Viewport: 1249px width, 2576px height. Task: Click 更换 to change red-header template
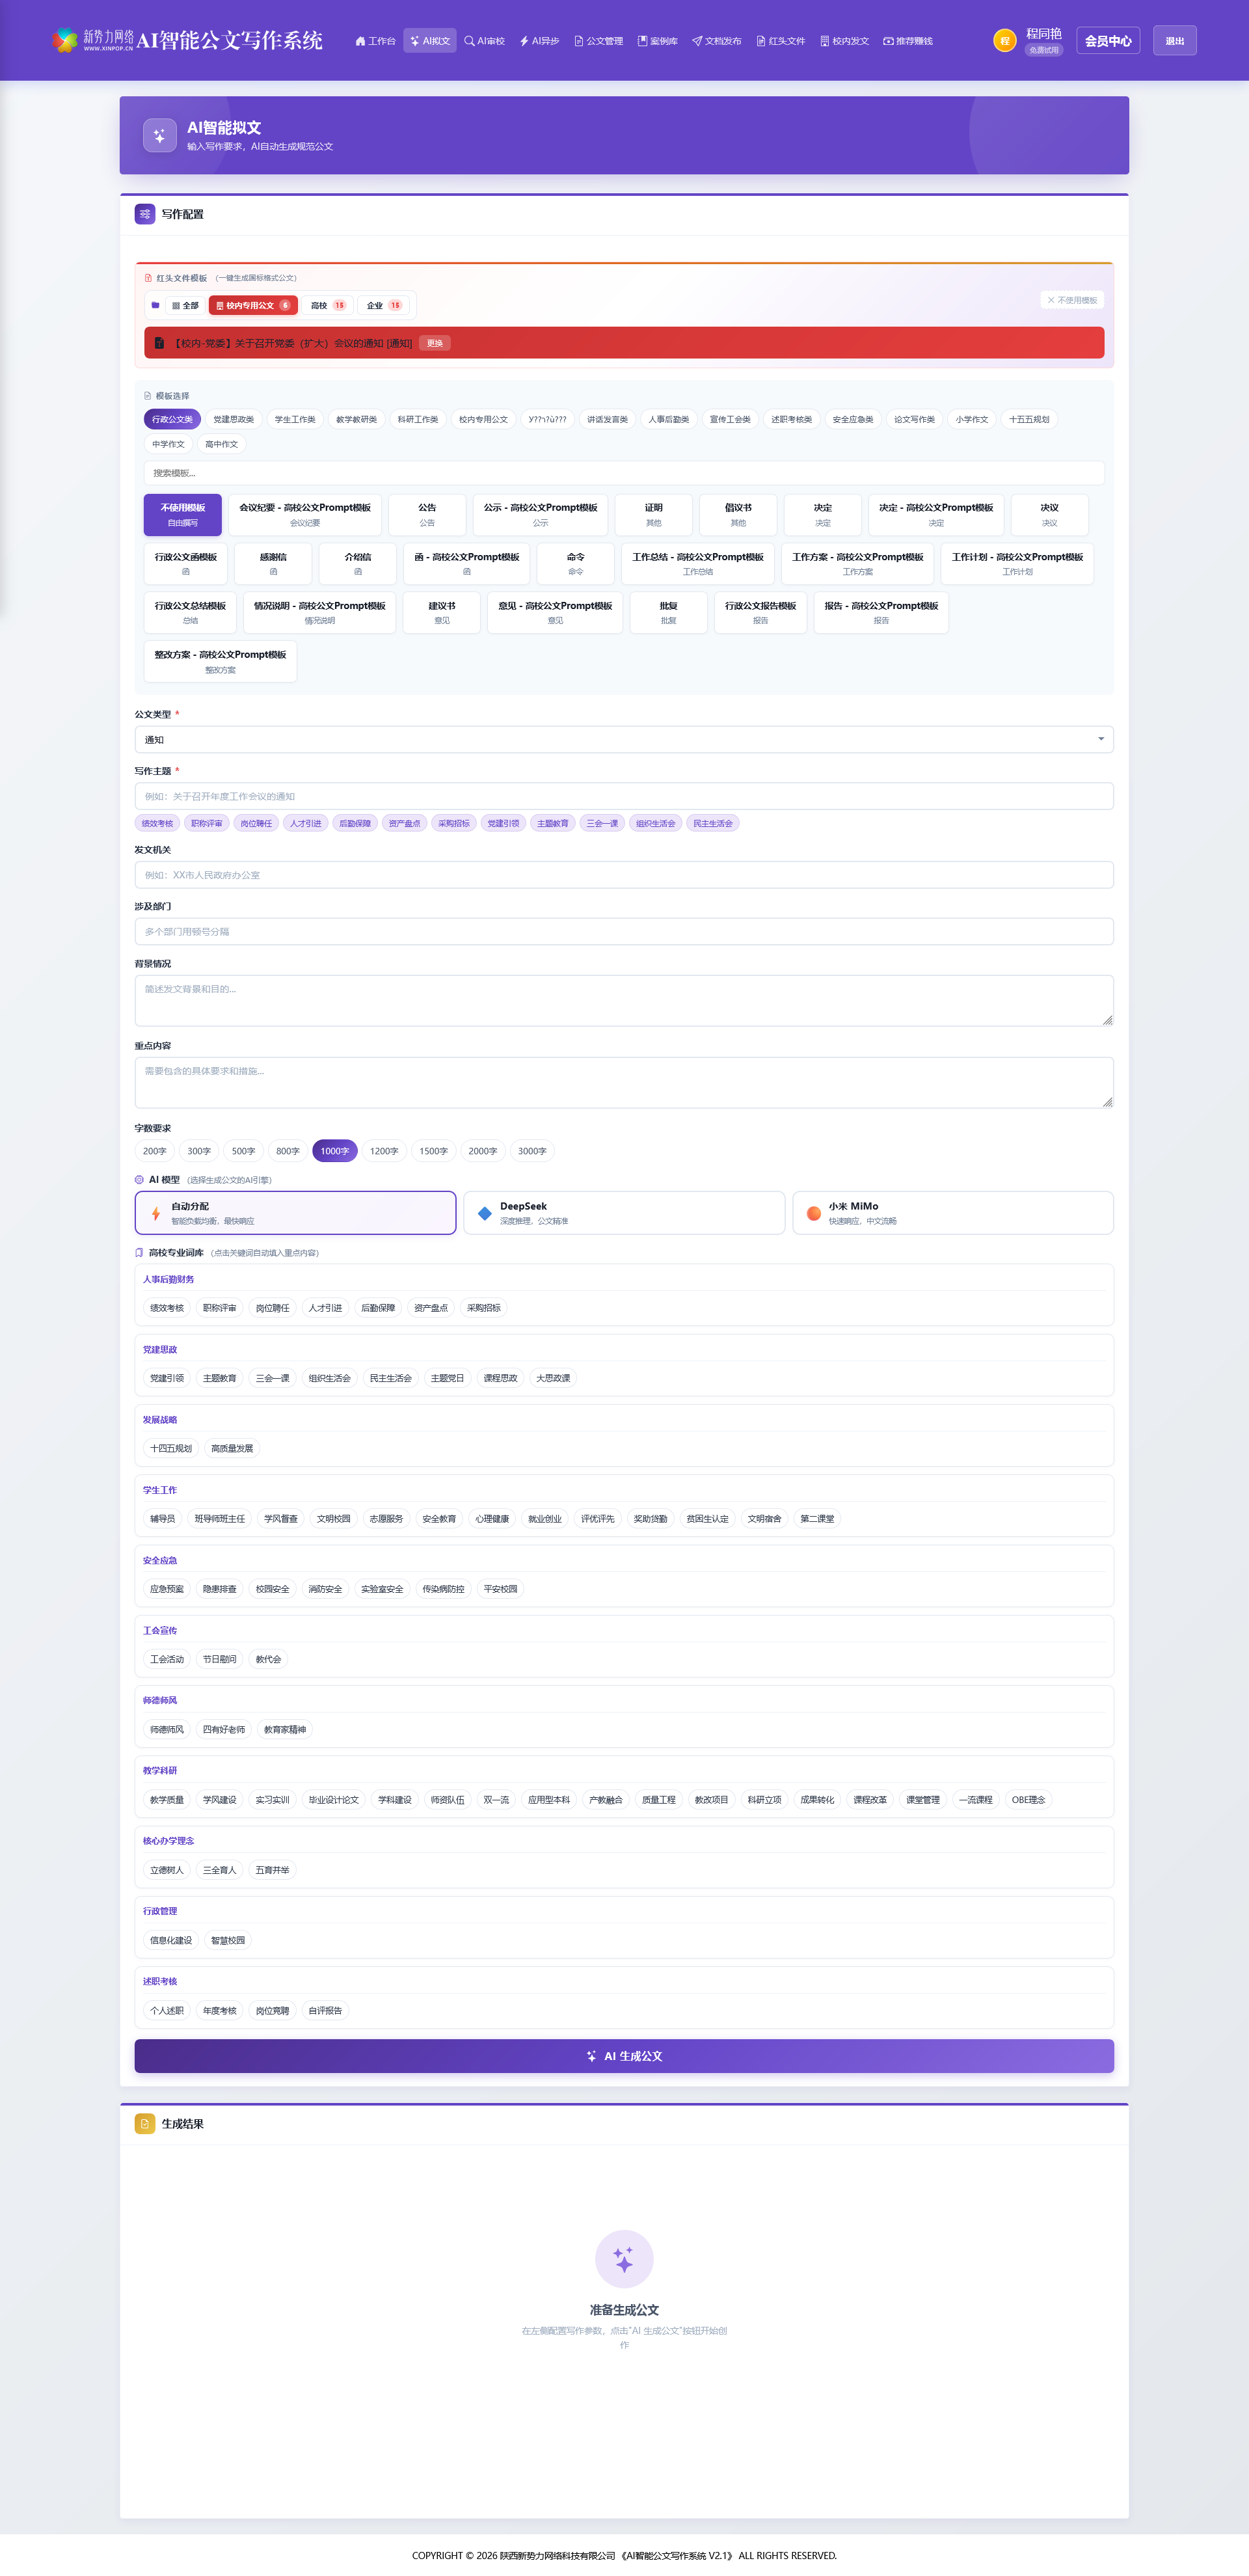[x=435, y=343]
